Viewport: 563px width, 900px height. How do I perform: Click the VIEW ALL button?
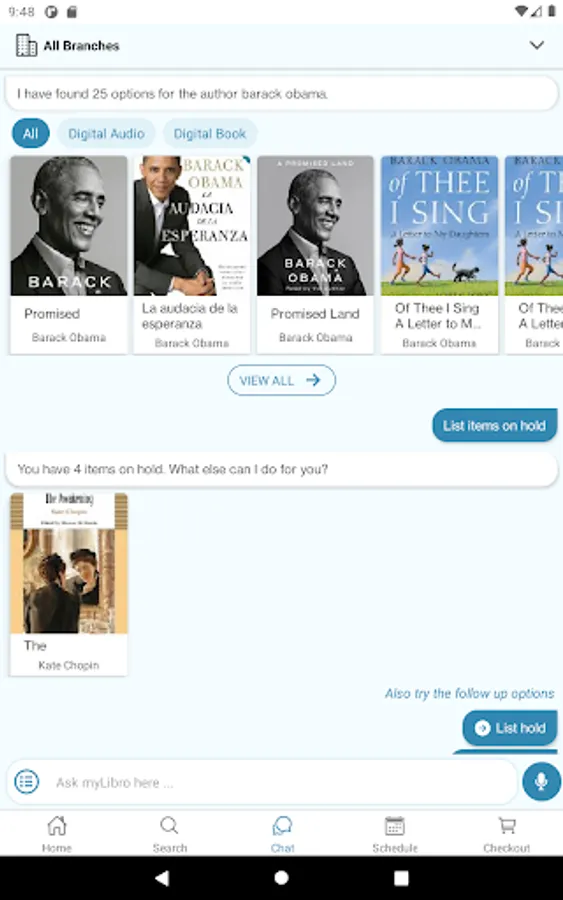[x=281, y=380]
